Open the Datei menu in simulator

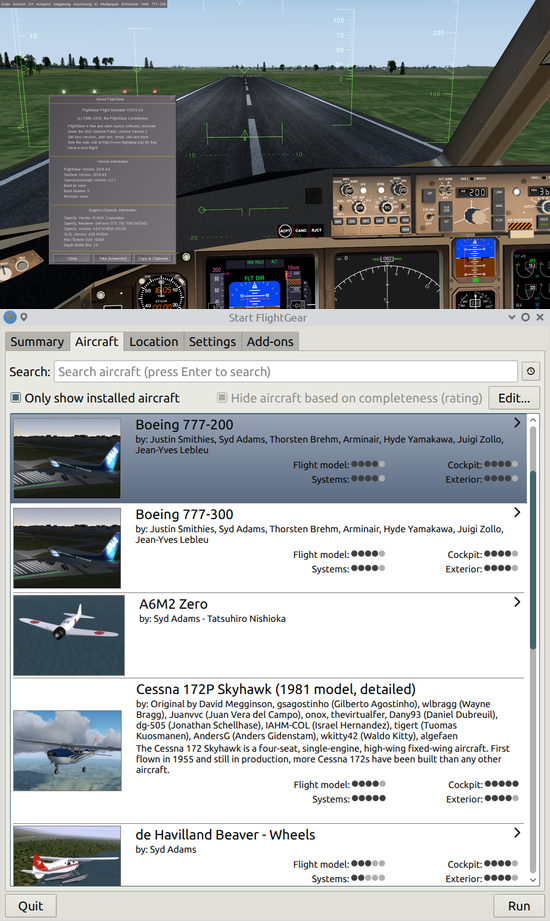tap(6, 4)
